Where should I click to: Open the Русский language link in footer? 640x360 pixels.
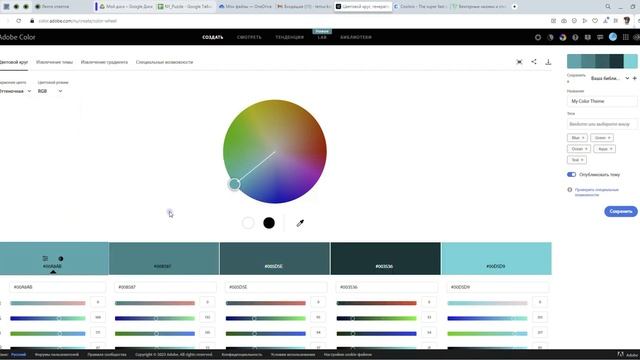[18, 354]
